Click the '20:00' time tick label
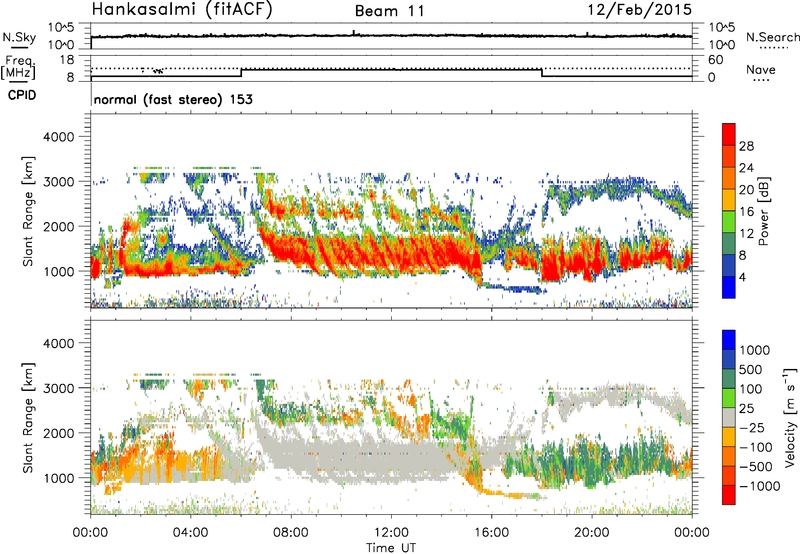Image resolution: width=800 pixels, height=554 pixels. (x=591, y=533)
